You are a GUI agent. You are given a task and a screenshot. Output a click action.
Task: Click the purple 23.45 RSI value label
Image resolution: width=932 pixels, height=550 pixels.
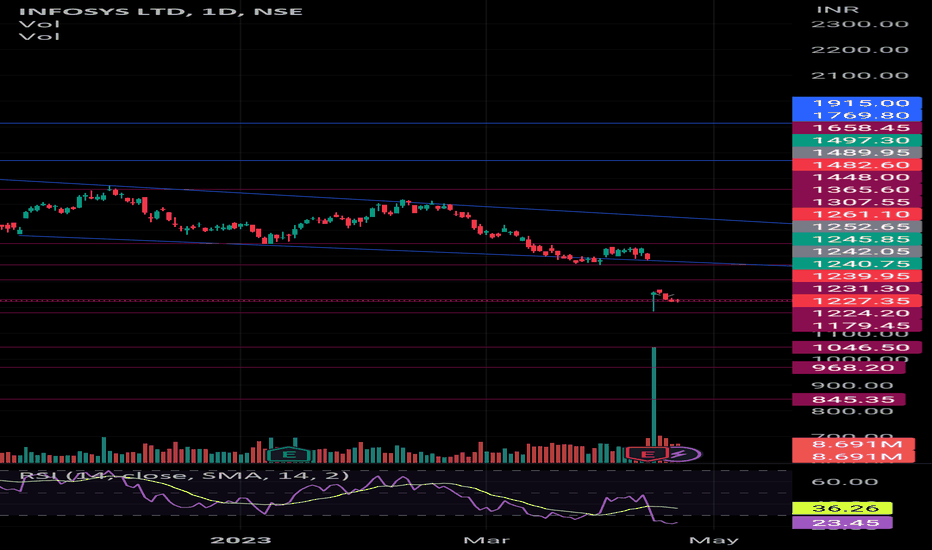click(x=842, y=523)
